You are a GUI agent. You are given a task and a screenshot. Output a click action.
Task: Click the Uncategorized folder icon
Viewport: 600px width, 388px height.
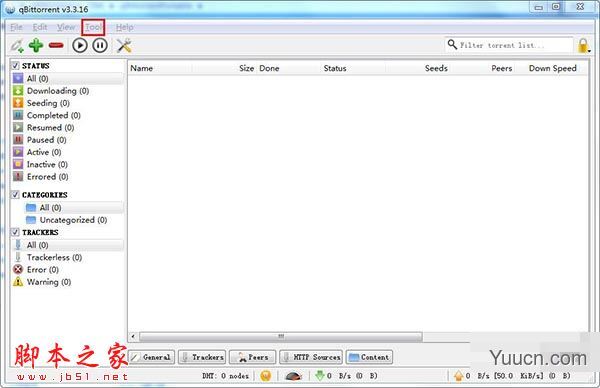(x=31, y=220)
